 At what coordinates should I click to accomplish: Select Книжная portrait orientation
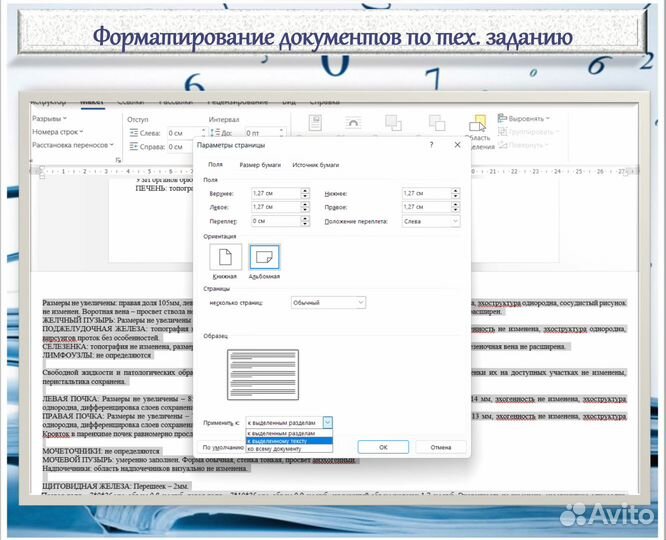click(225, 257)
